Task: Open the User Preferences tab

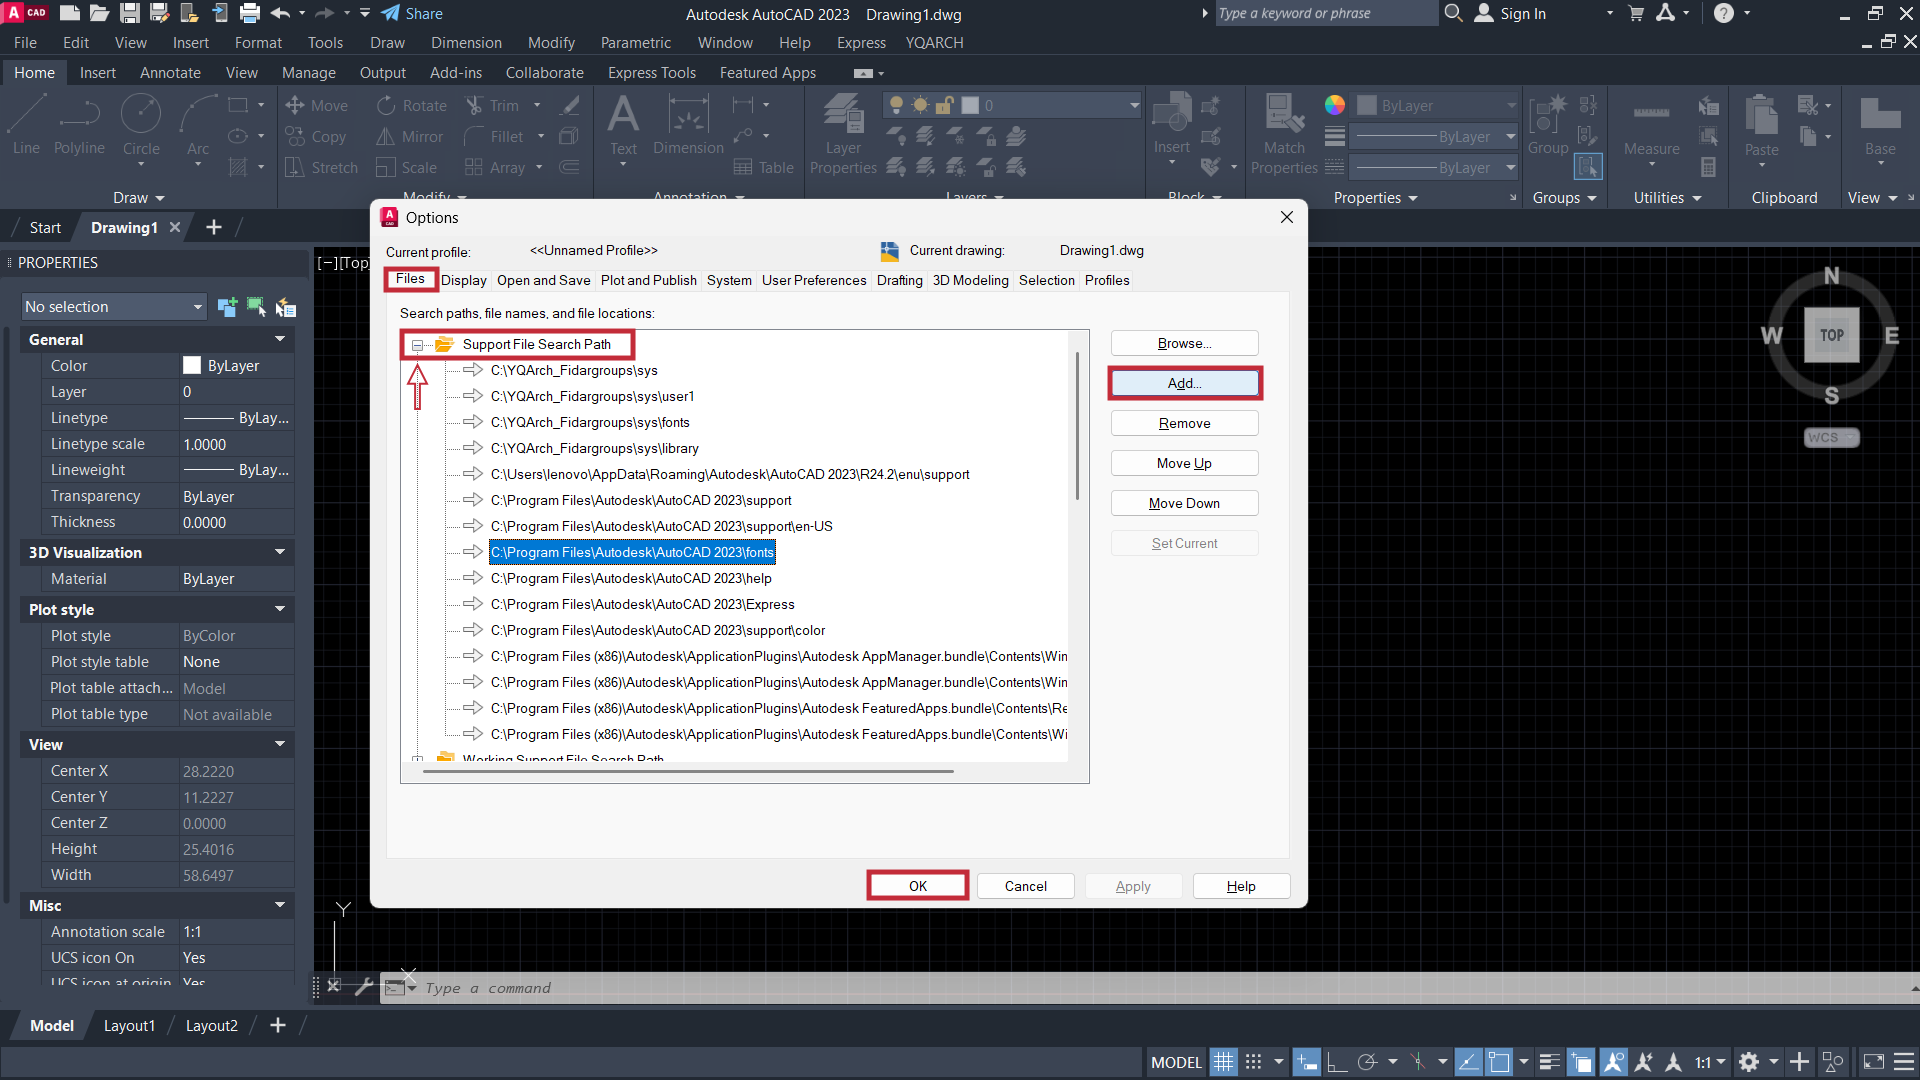Action: pyautogui.click(x=814, y=280)
